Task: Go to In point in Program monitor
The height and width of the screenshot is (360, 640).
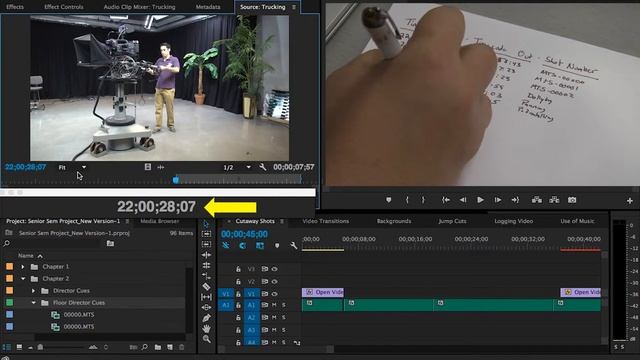Action: pos(446,200)
